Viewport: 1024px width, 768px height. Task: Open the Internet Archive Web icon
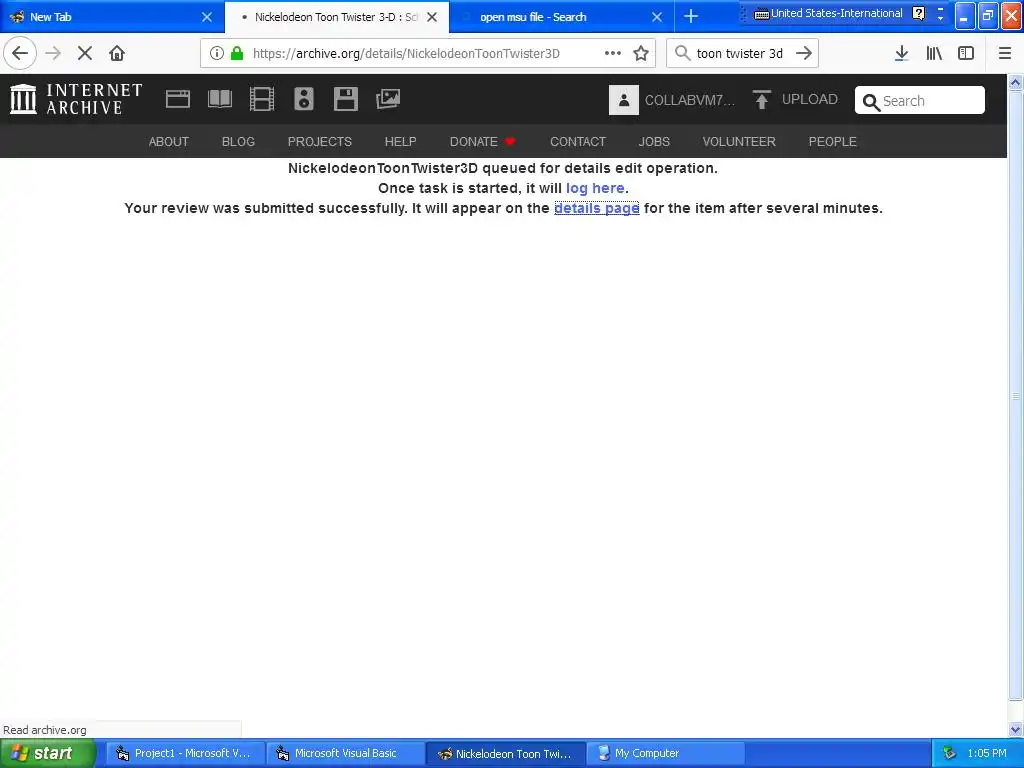[178, 99]
